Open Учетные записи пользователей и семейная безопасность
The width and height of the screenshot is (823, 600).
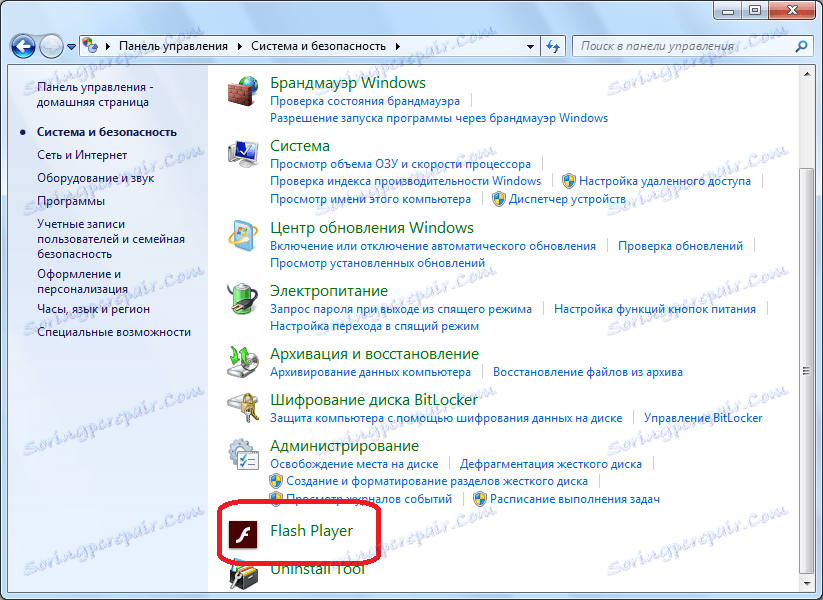pyautogui.click(x=111, y=239)
